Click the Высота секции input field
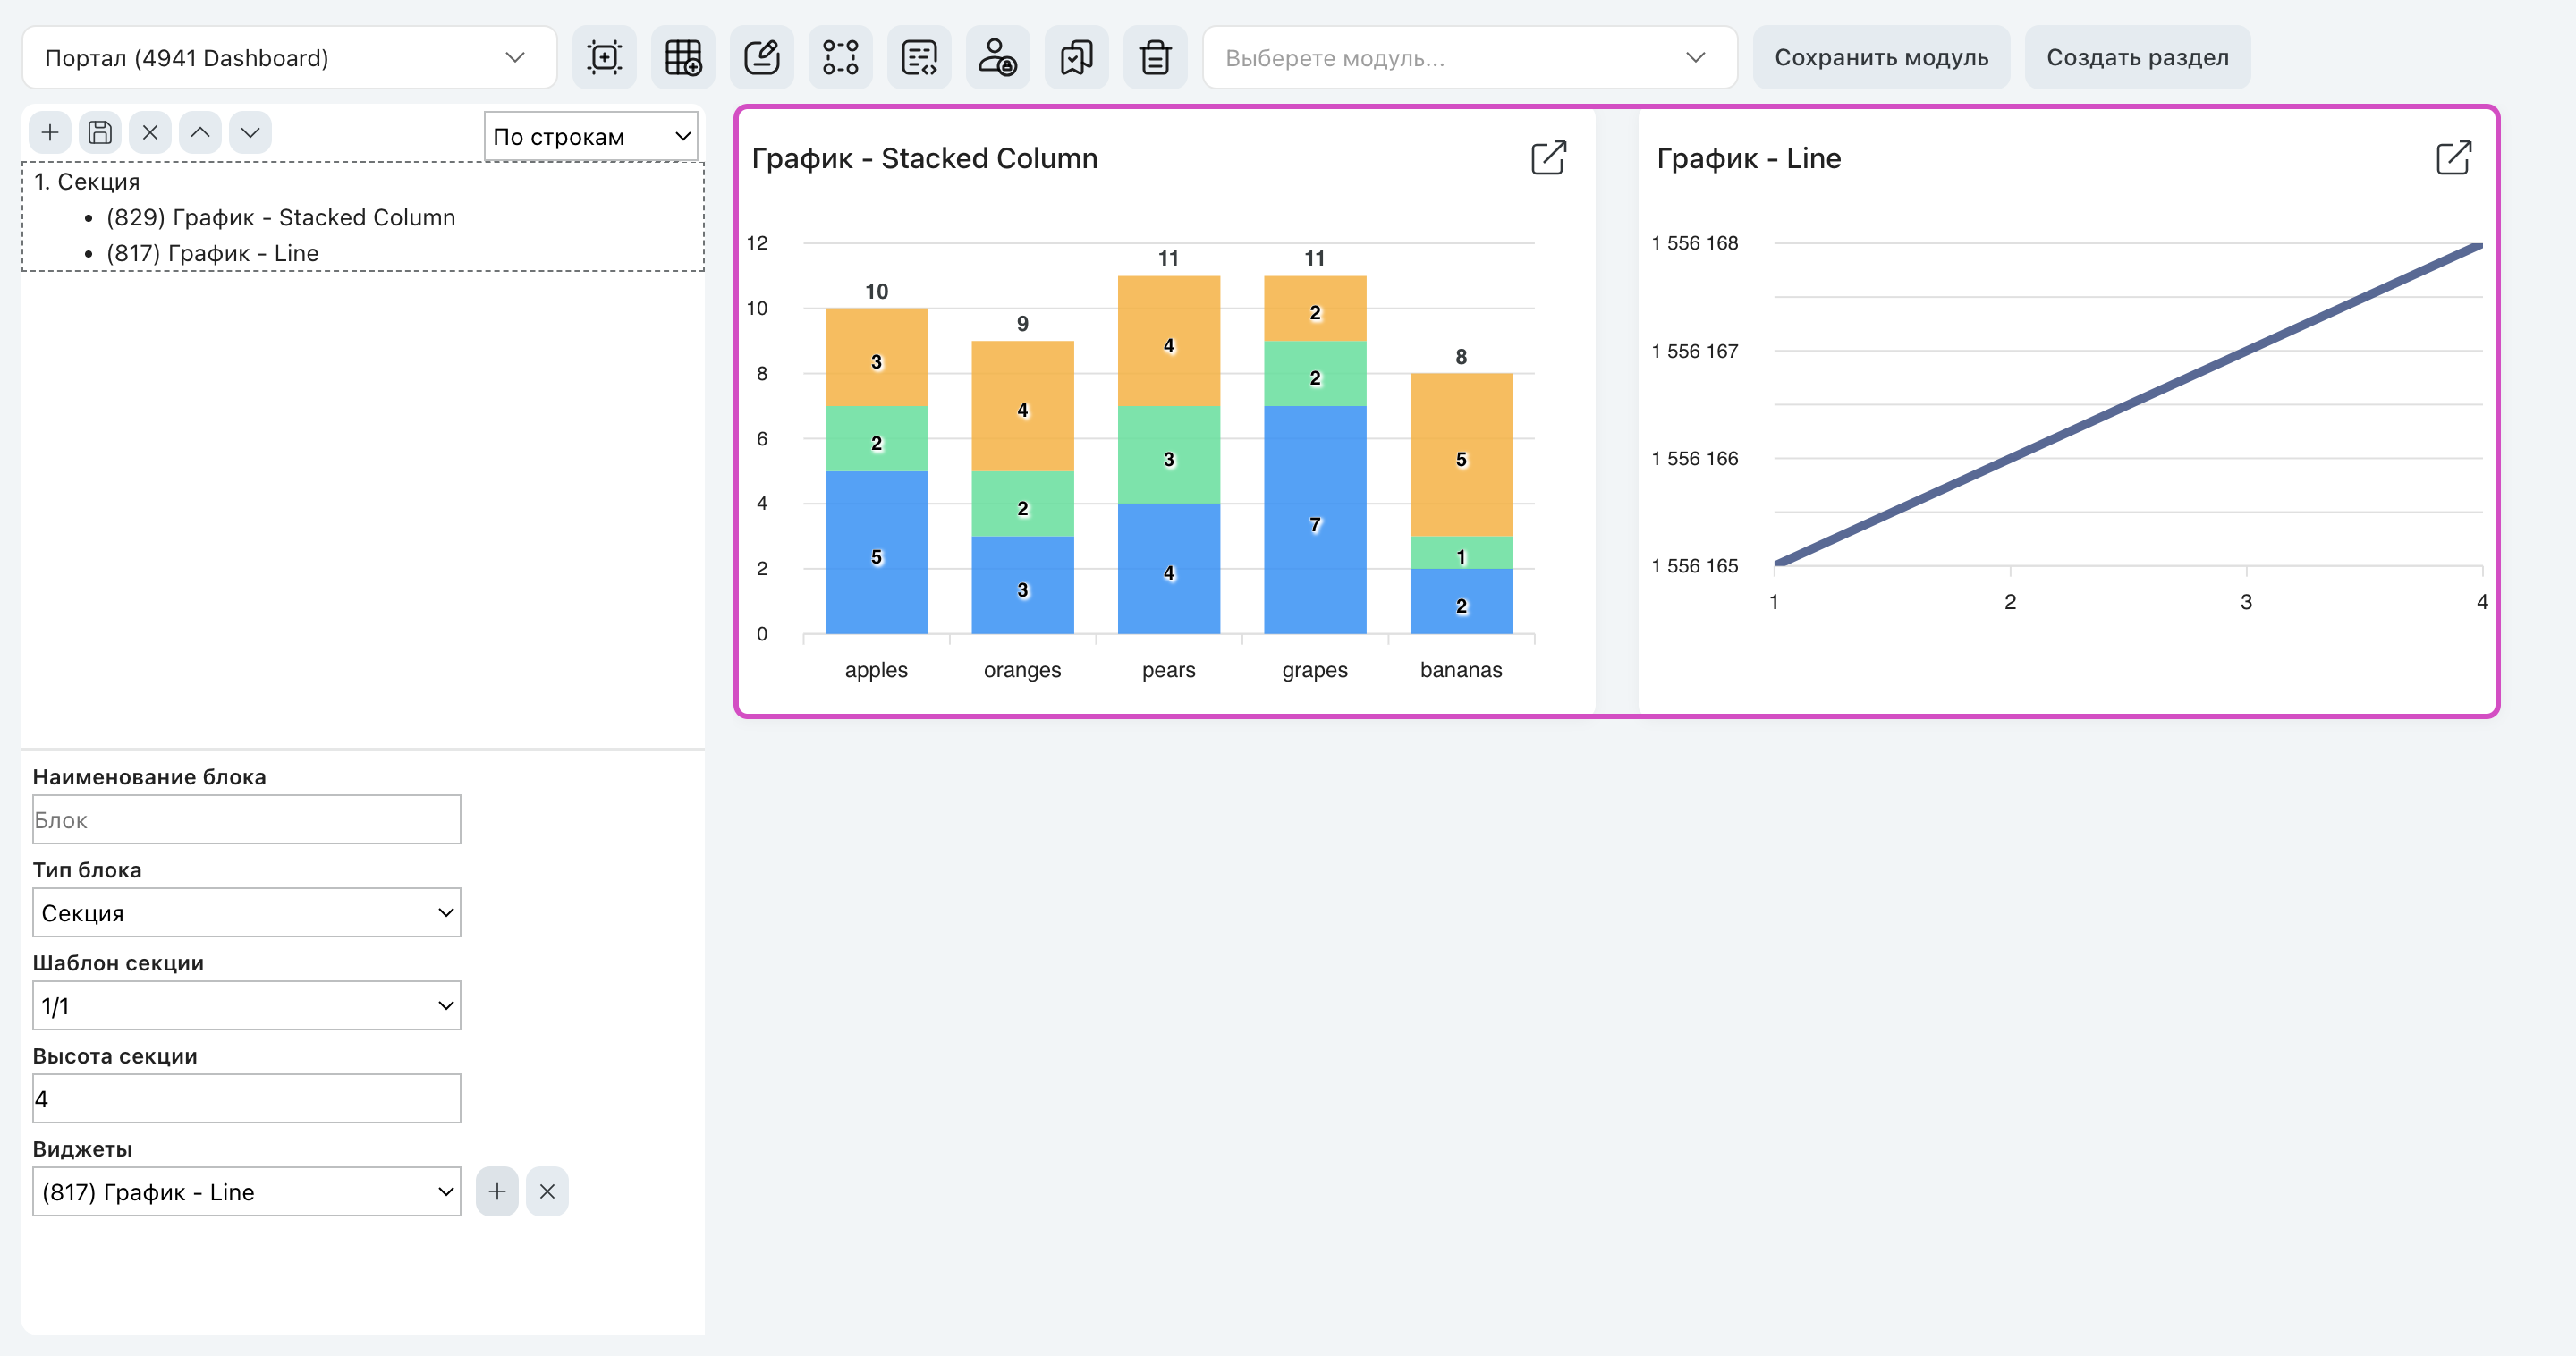 pyautogui.click(x=247, y=1098)
